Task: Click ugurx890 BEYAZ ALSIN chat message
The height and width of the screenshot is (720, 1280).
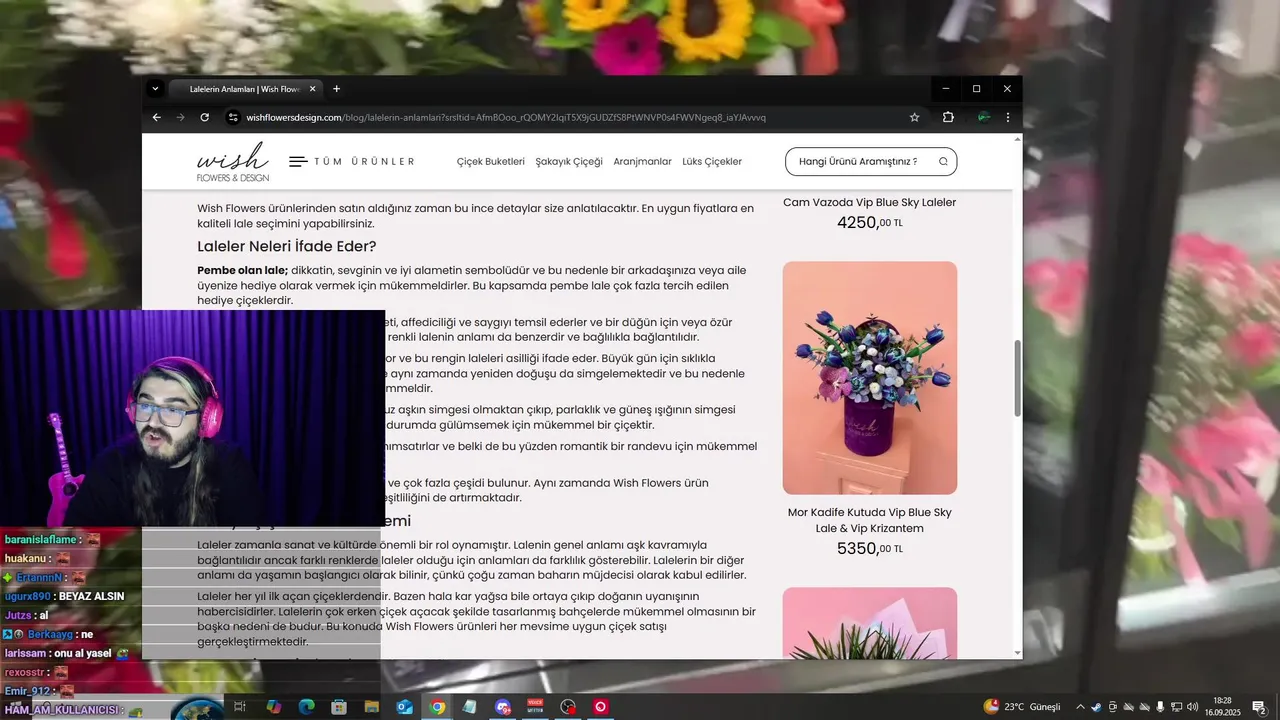Action: pyautogui.click(x=64, y=596)
